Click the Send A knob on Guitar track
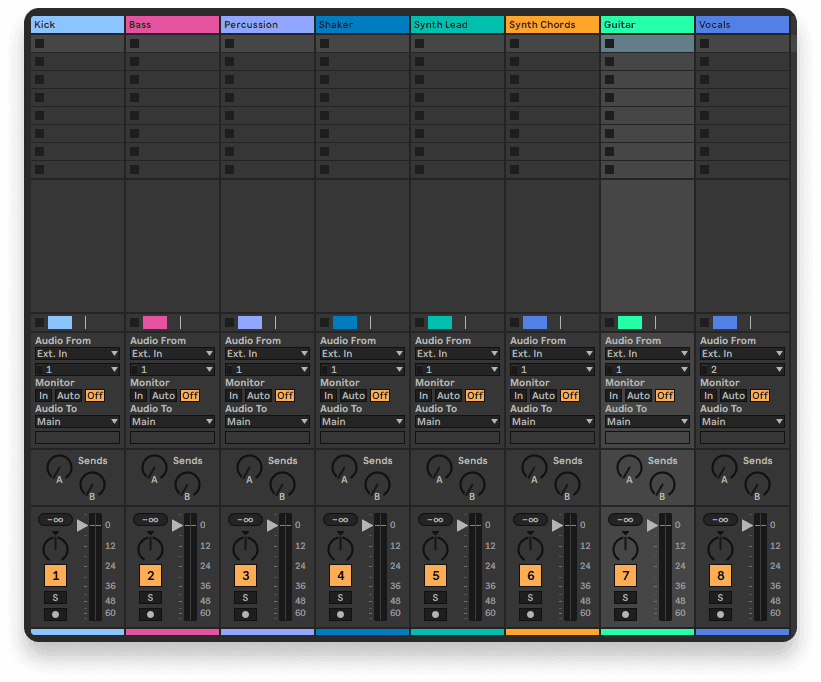 point(629,468)
